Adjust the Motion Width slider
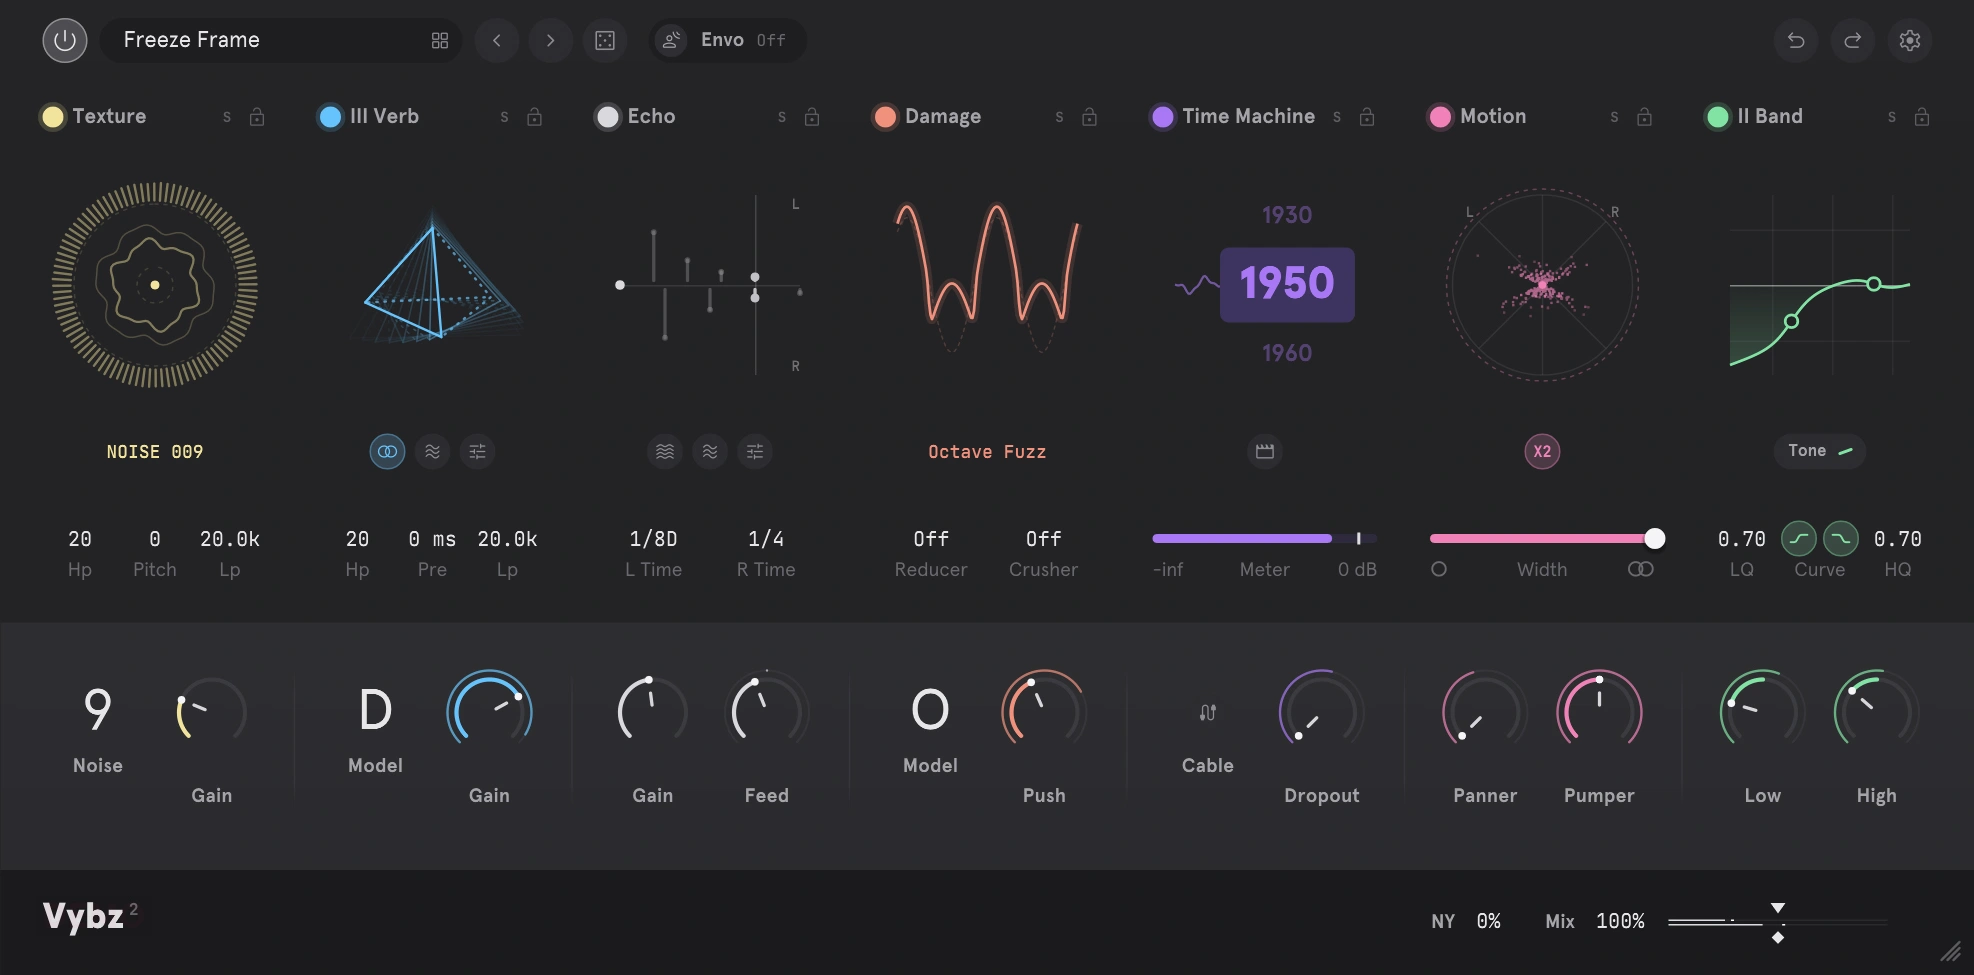The height and width of the screenshot is (975, 1974). point(1542,538)
